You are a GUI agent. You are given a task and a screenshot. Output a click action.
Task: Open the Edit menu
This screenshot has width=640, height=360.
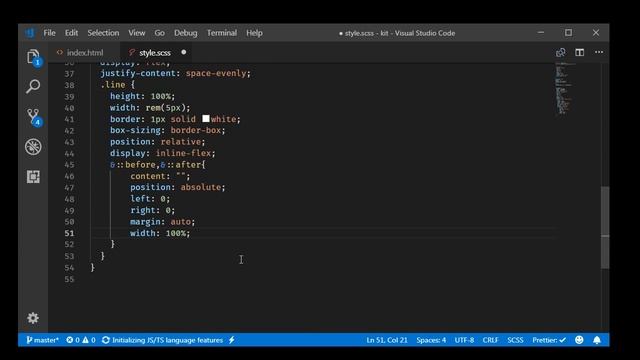coord(71,33)
